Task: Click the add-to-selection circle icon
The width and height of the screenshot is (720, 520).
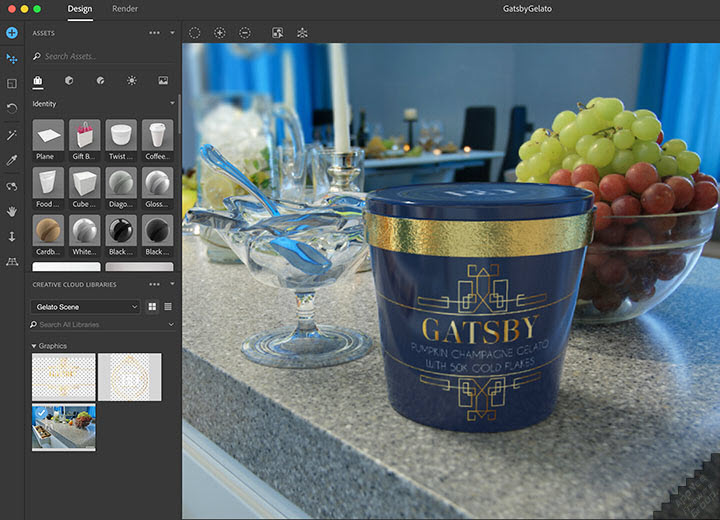Action: tap(220, 33)
